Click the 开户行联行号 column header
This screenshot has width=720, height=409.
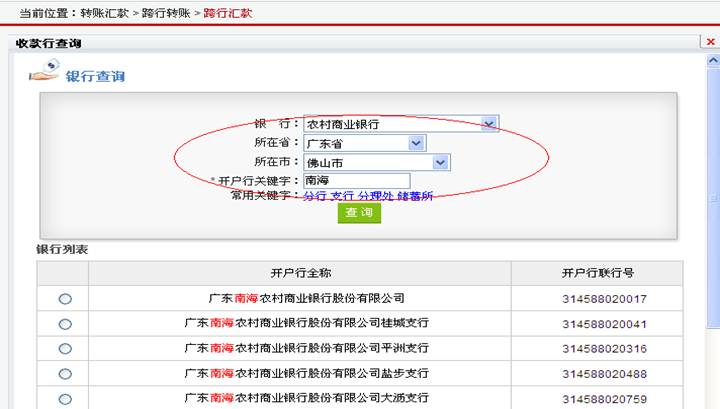click(x=597, y=273)
